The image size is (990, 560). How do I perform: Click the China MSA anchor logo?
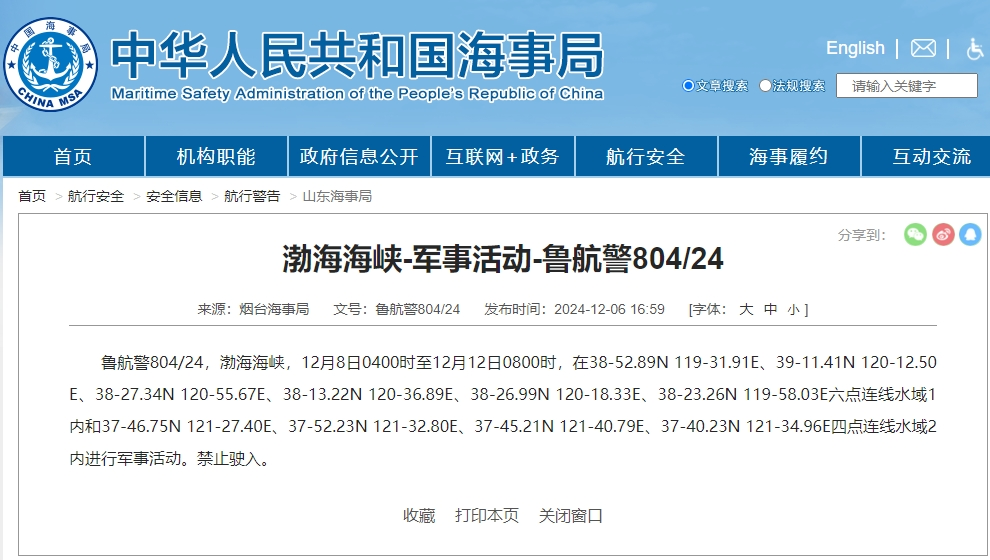point(51,64)
